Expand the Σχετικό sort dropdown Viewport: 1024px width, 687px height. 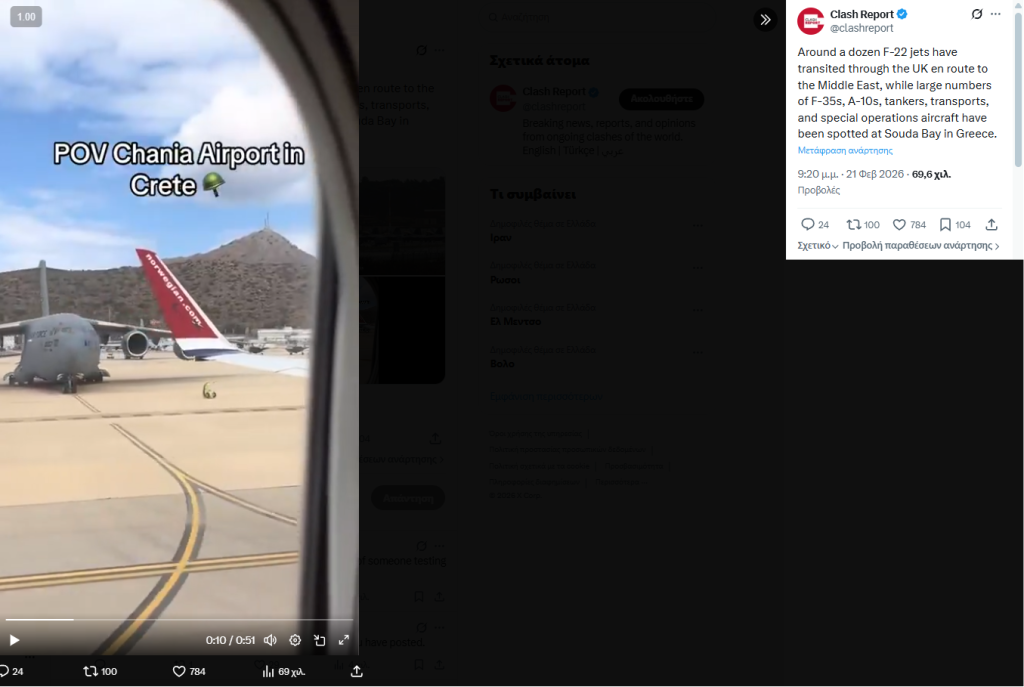pos(818,246)
